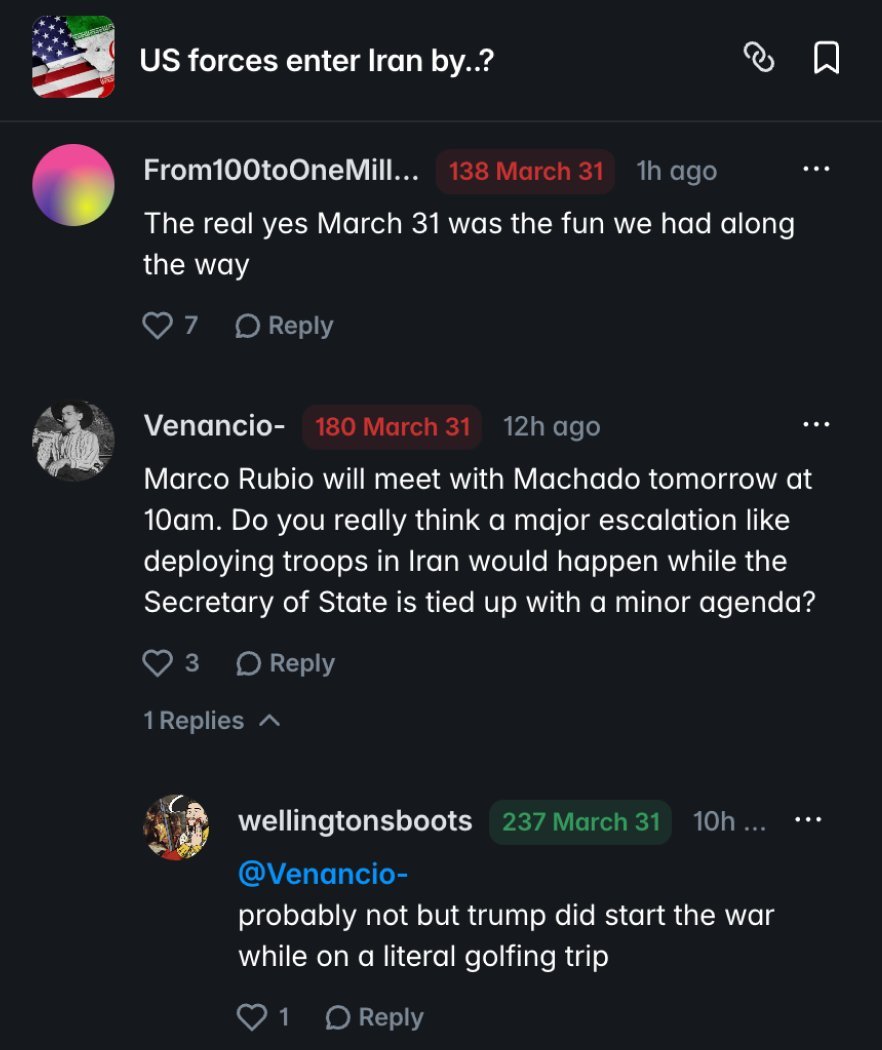Bookmark the US forces enter Iran market
Screen dimensions: 882x1050
[x=827, y=60]
